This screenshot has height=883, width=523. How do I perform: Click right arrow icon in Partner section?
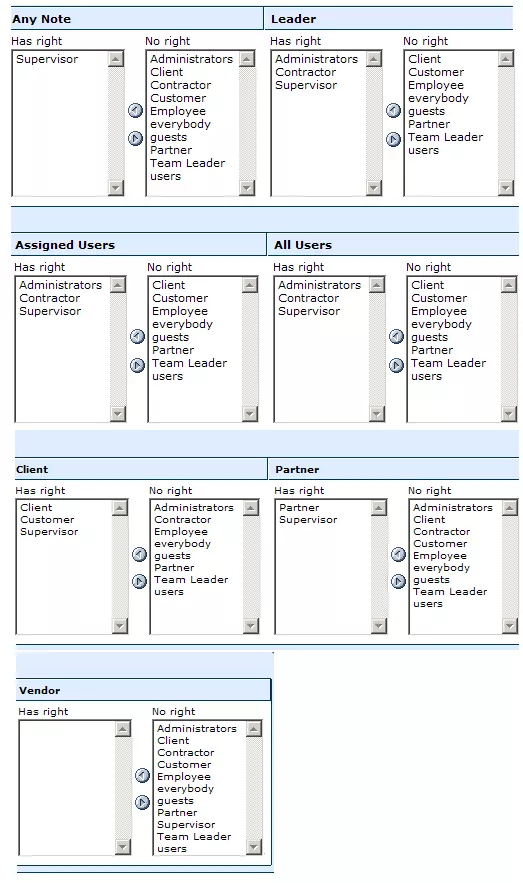[399, 581]
